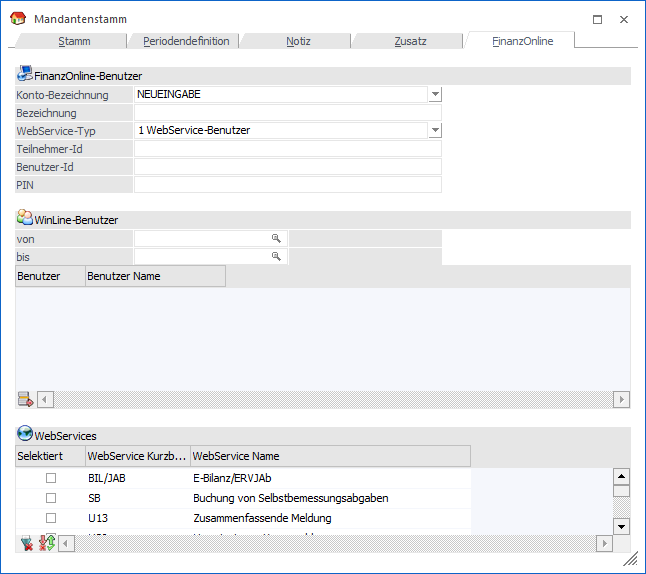Expand the WebService-Typ dropdown
646x574 pixels.
(x=435, y=130)
